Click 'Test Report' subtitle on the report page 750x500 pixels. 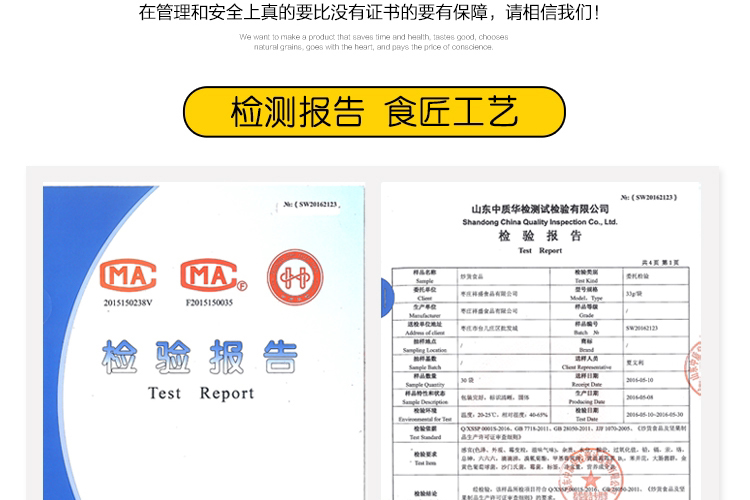540,250
